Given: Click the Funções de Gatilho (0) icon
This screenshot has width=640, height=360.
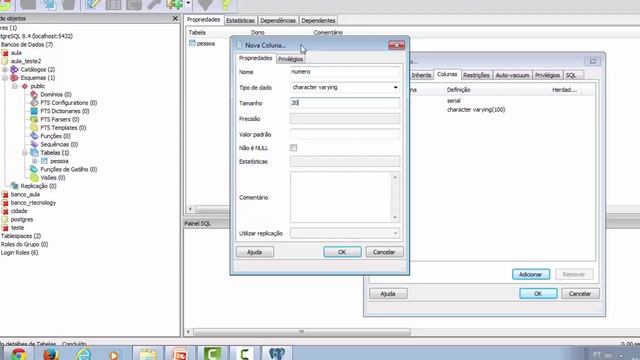Looking at the screenshot, I should coord(34,169).
